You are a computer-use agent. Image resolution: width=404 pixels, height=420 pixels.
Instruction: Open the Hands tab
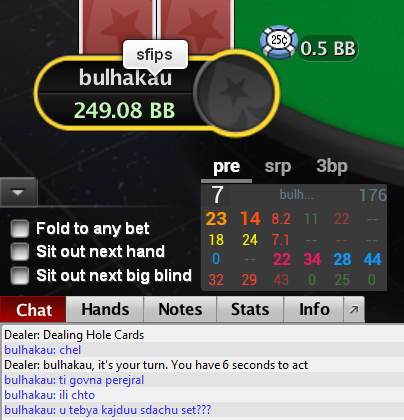click(105, 309)
